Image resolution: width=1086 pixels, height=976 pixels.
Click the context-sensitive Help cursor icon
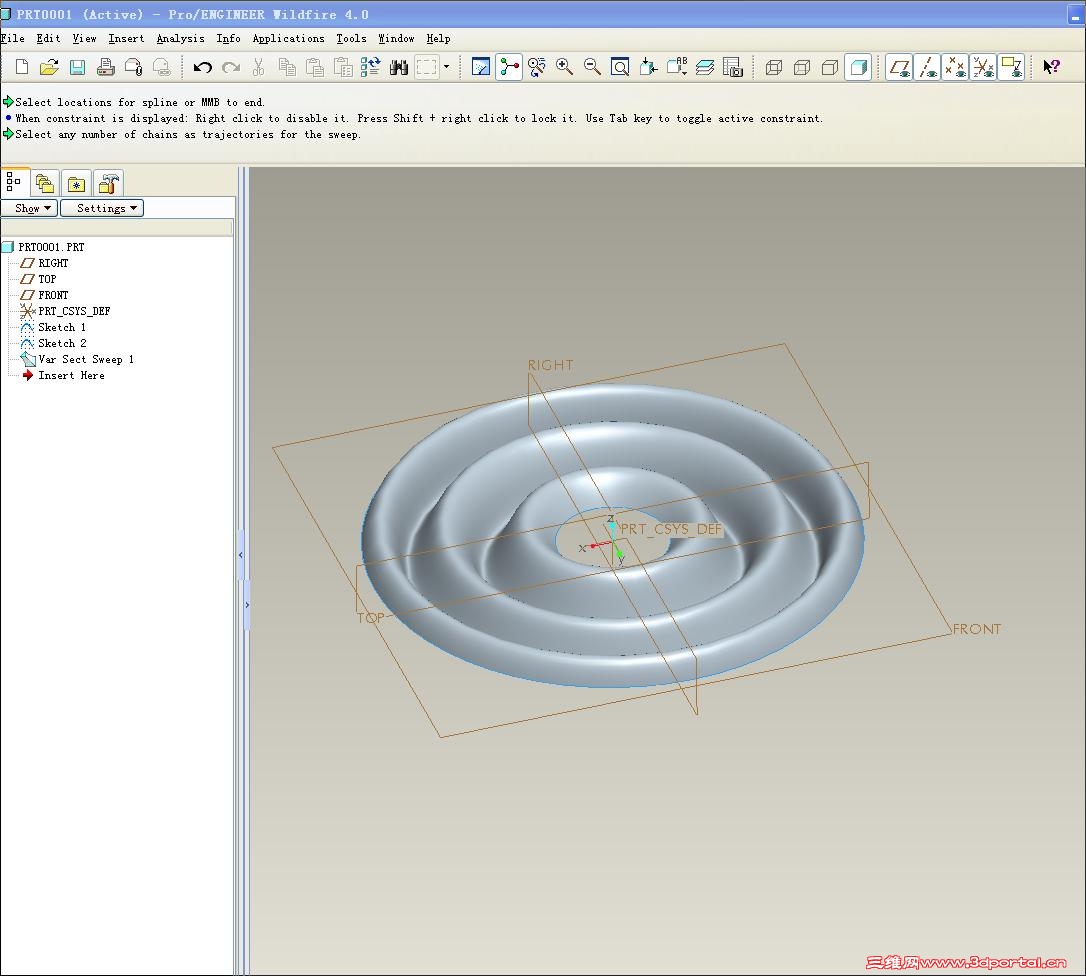[x=1051, y=67]
